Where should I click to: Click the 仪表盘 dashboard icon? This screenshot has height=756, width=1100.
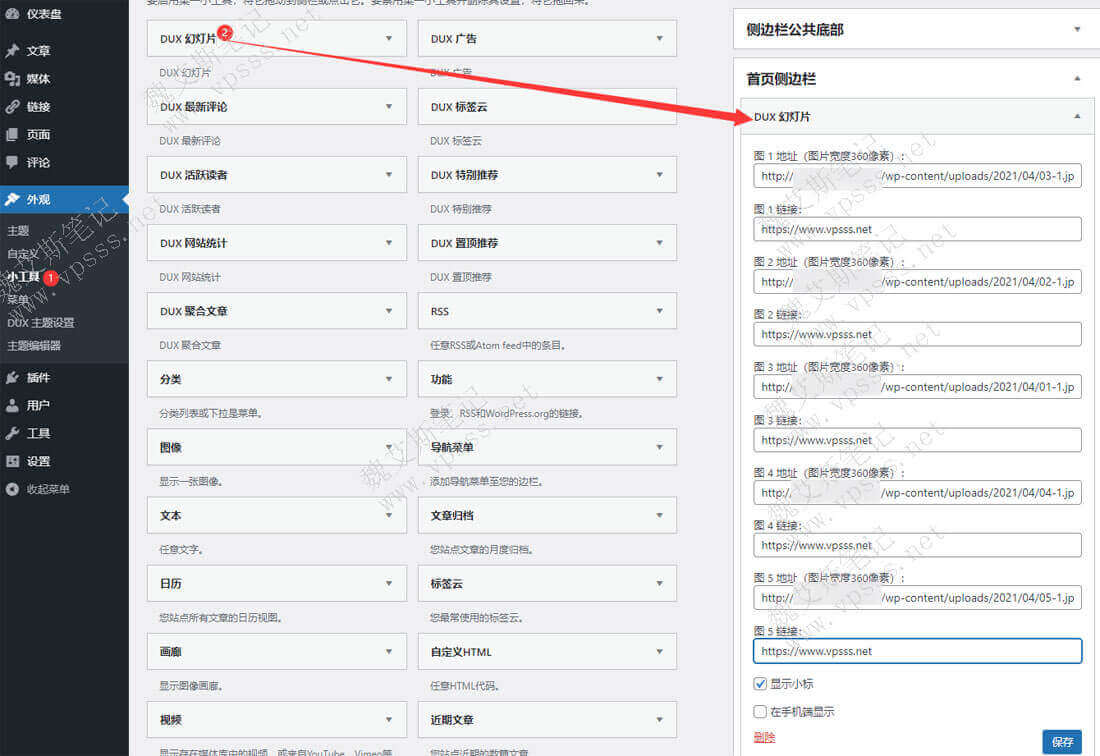pos(12,14)
